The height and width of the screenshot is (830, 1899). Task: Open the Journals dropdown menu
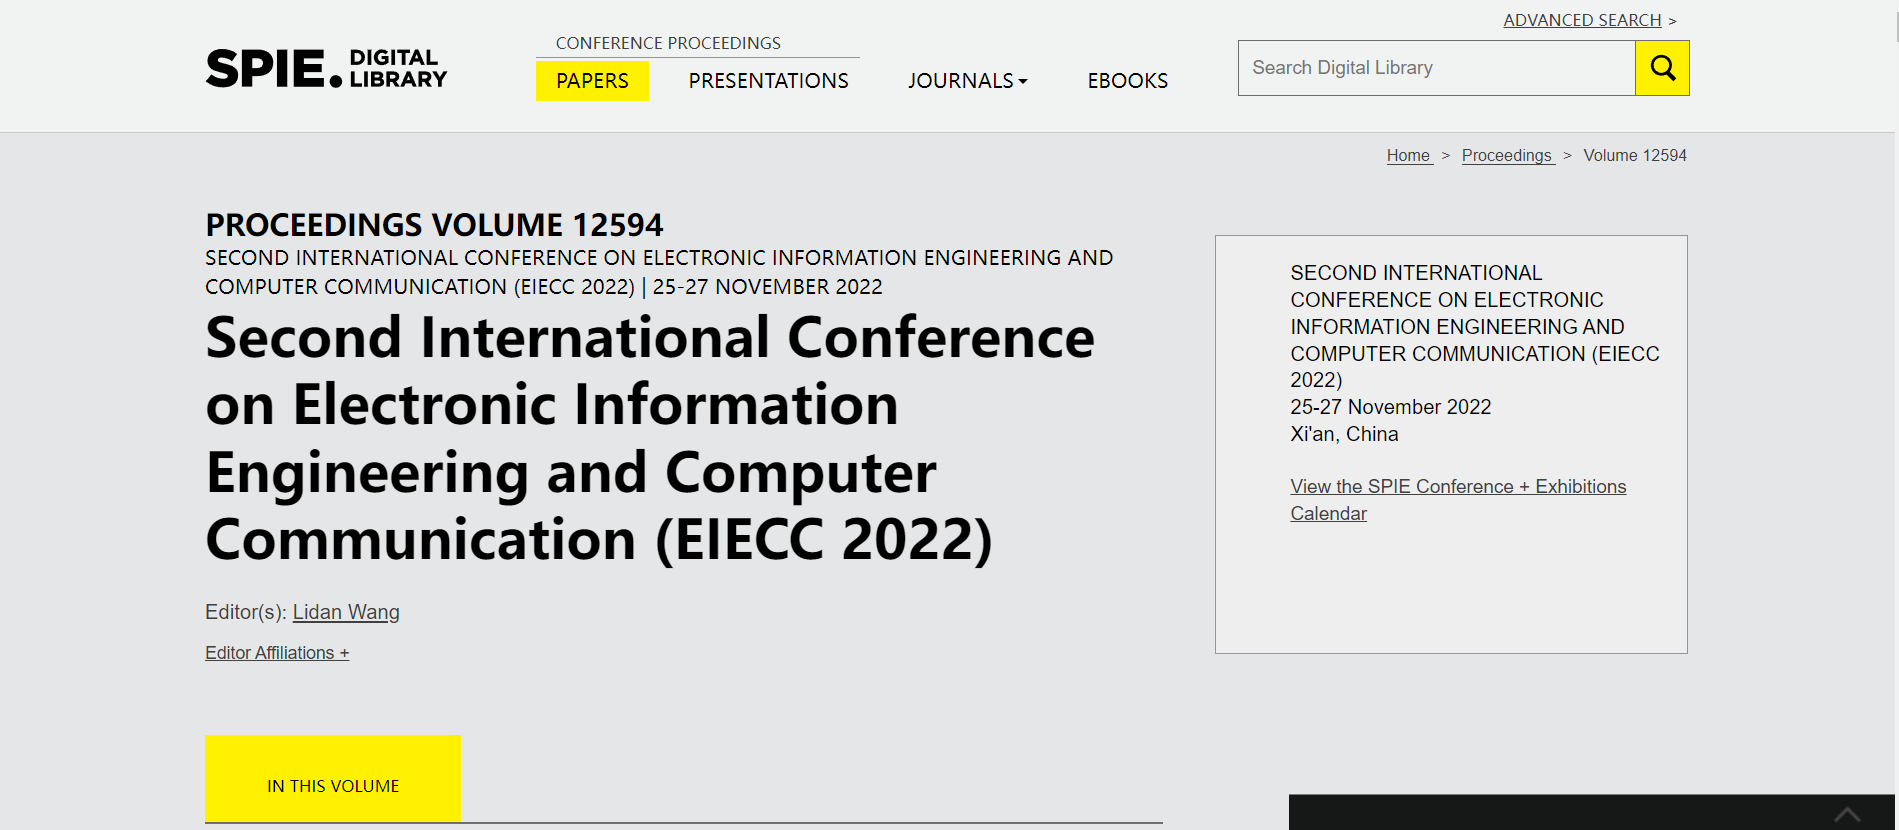tap(967, 81)
